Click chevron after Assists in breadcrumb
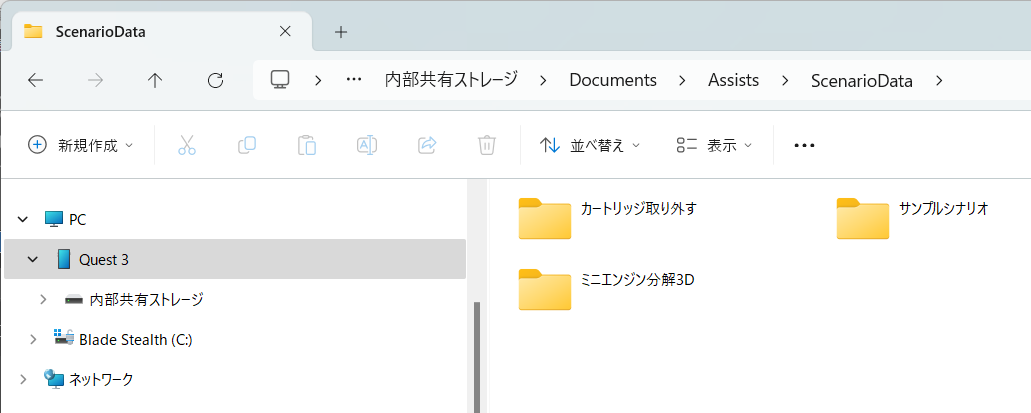This screenshot has width=1031, height=413. pos(784,80)
